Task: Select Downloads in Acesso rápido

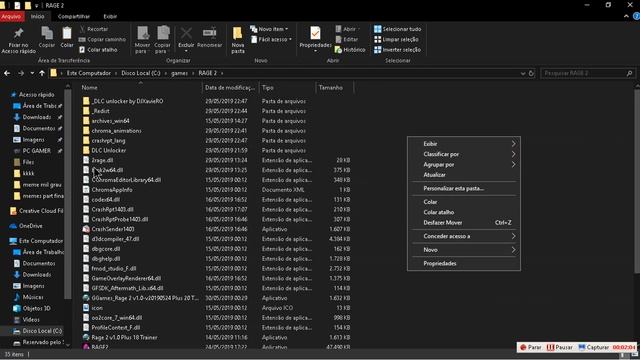Action: coord(37,118)
